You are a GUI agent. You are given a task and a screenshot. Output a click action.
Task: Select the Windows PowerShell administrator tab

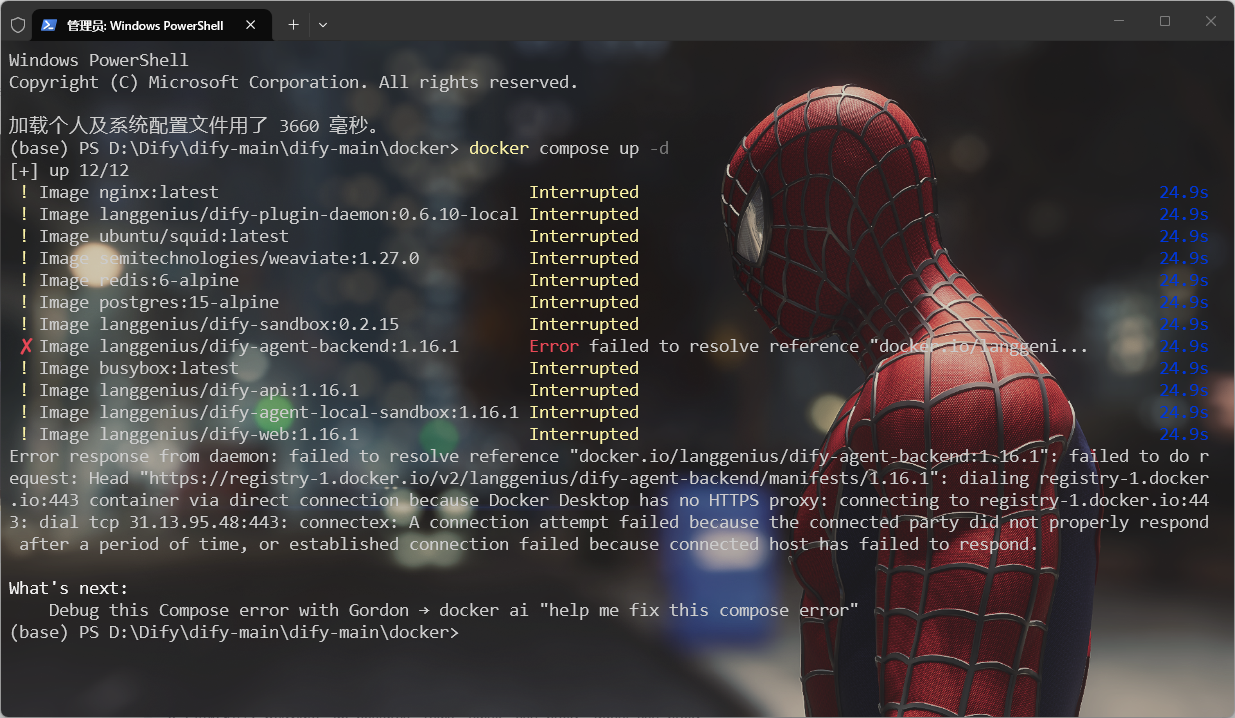point(151,25)
